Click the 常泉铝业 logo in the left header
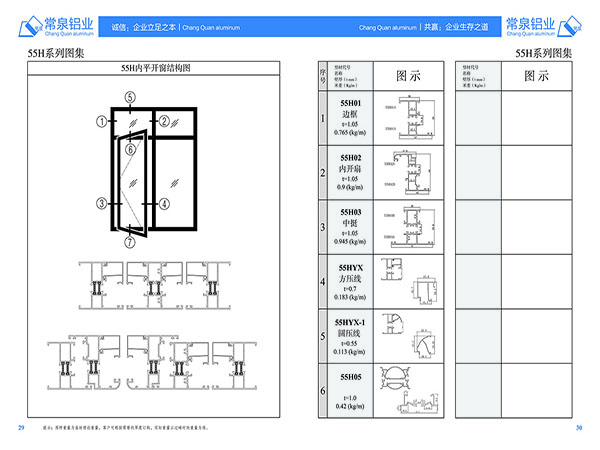The height and width of the screenshot is (450, 600). click(x=56, y=26)
